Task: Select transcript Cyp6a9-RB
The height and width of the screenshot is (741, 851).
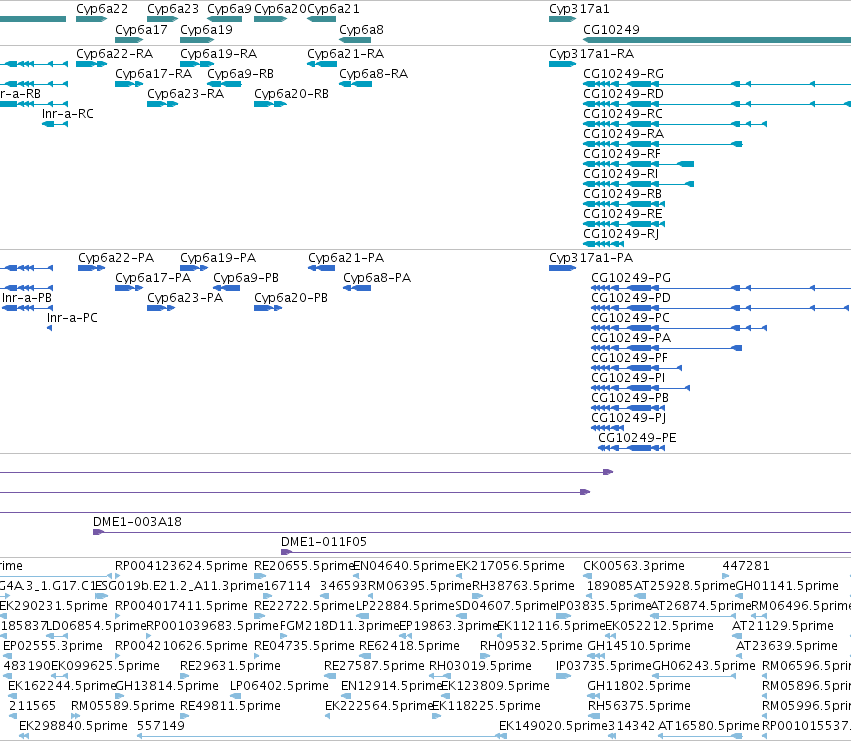Action: [240, 73]
